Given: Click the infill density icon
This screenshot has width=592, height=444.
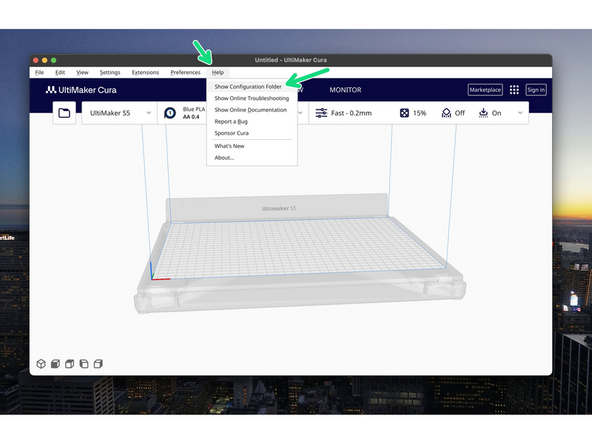Looking at the screenshot, I should (x=404, y=113).
